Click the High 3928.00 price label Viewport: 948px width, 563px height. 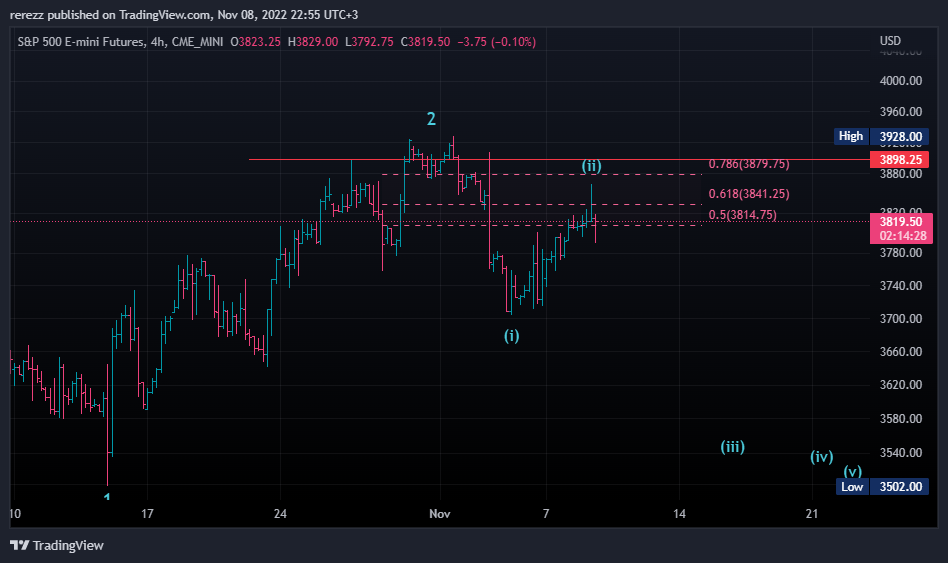[x=881, y=136]
